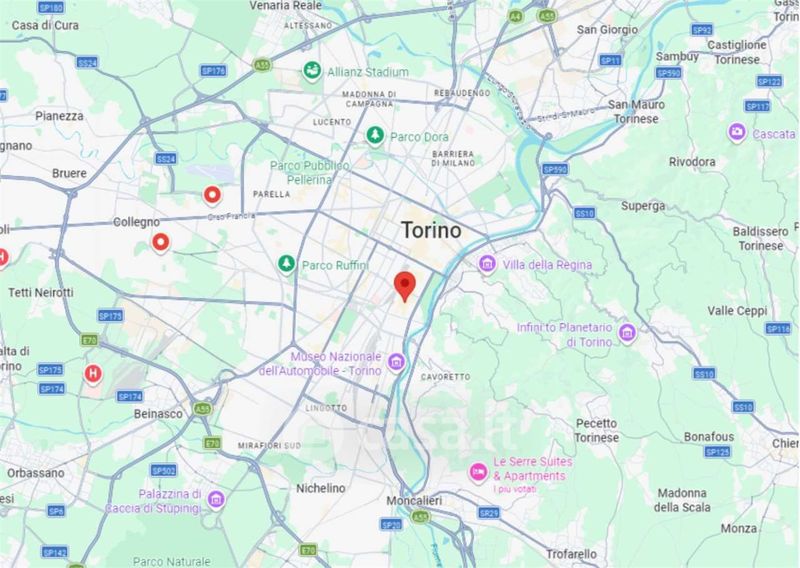Click the Le Serre Suites hotel icon
The image size is (800, 568).
point(478,472)
